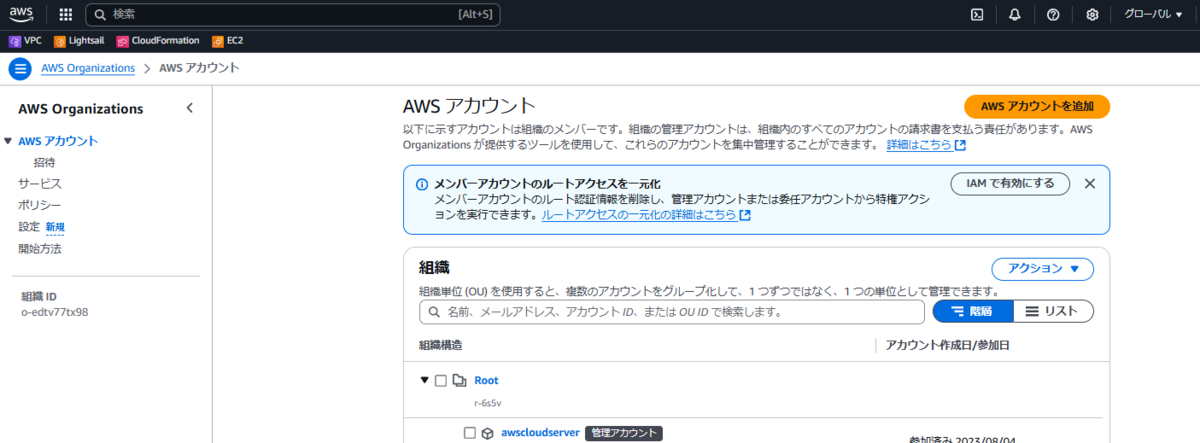Click IAM で有効にする button
The height and width of the screenshot is (443, 1200).
[x=1010, y=183]
